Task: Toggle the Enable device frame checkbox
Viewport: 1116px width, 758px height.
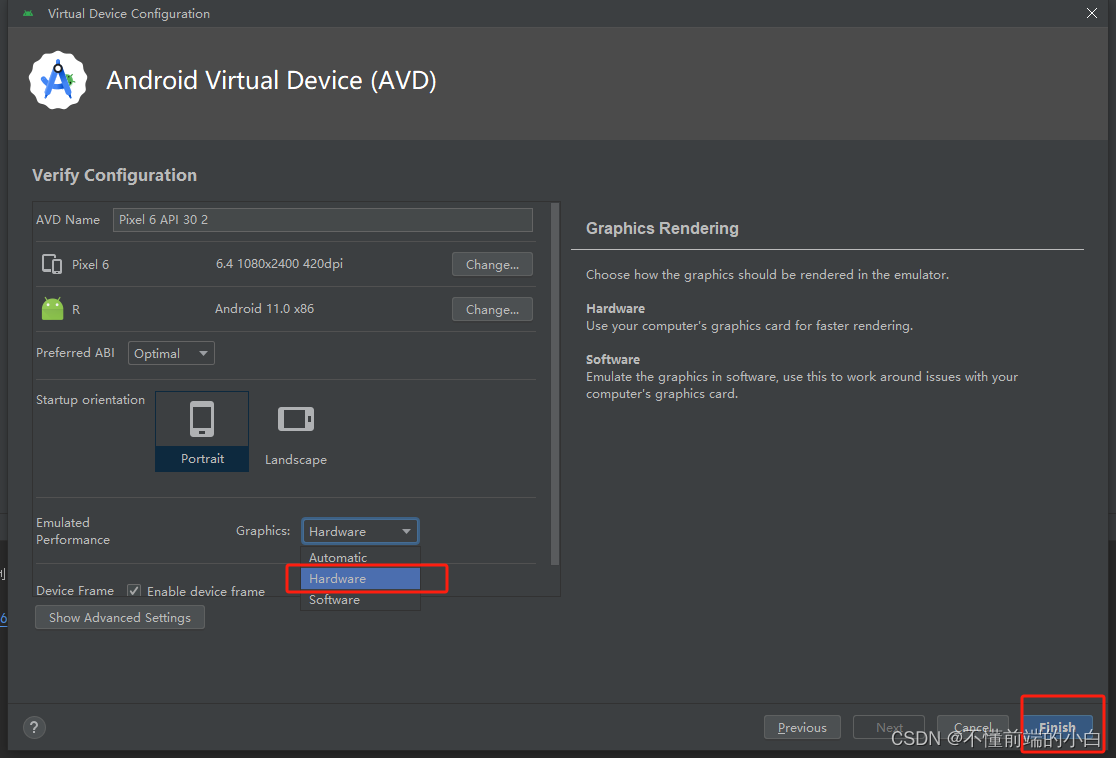Action: [x=134, y=590]
